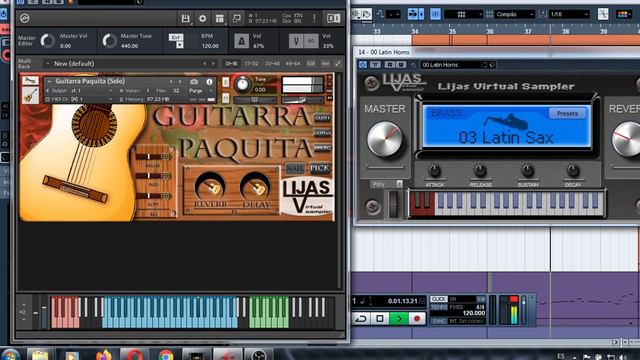Click next instrument arrow beside Guitarra Paquita
Screen dimensions: 640x360
click(x=180, y=82)
